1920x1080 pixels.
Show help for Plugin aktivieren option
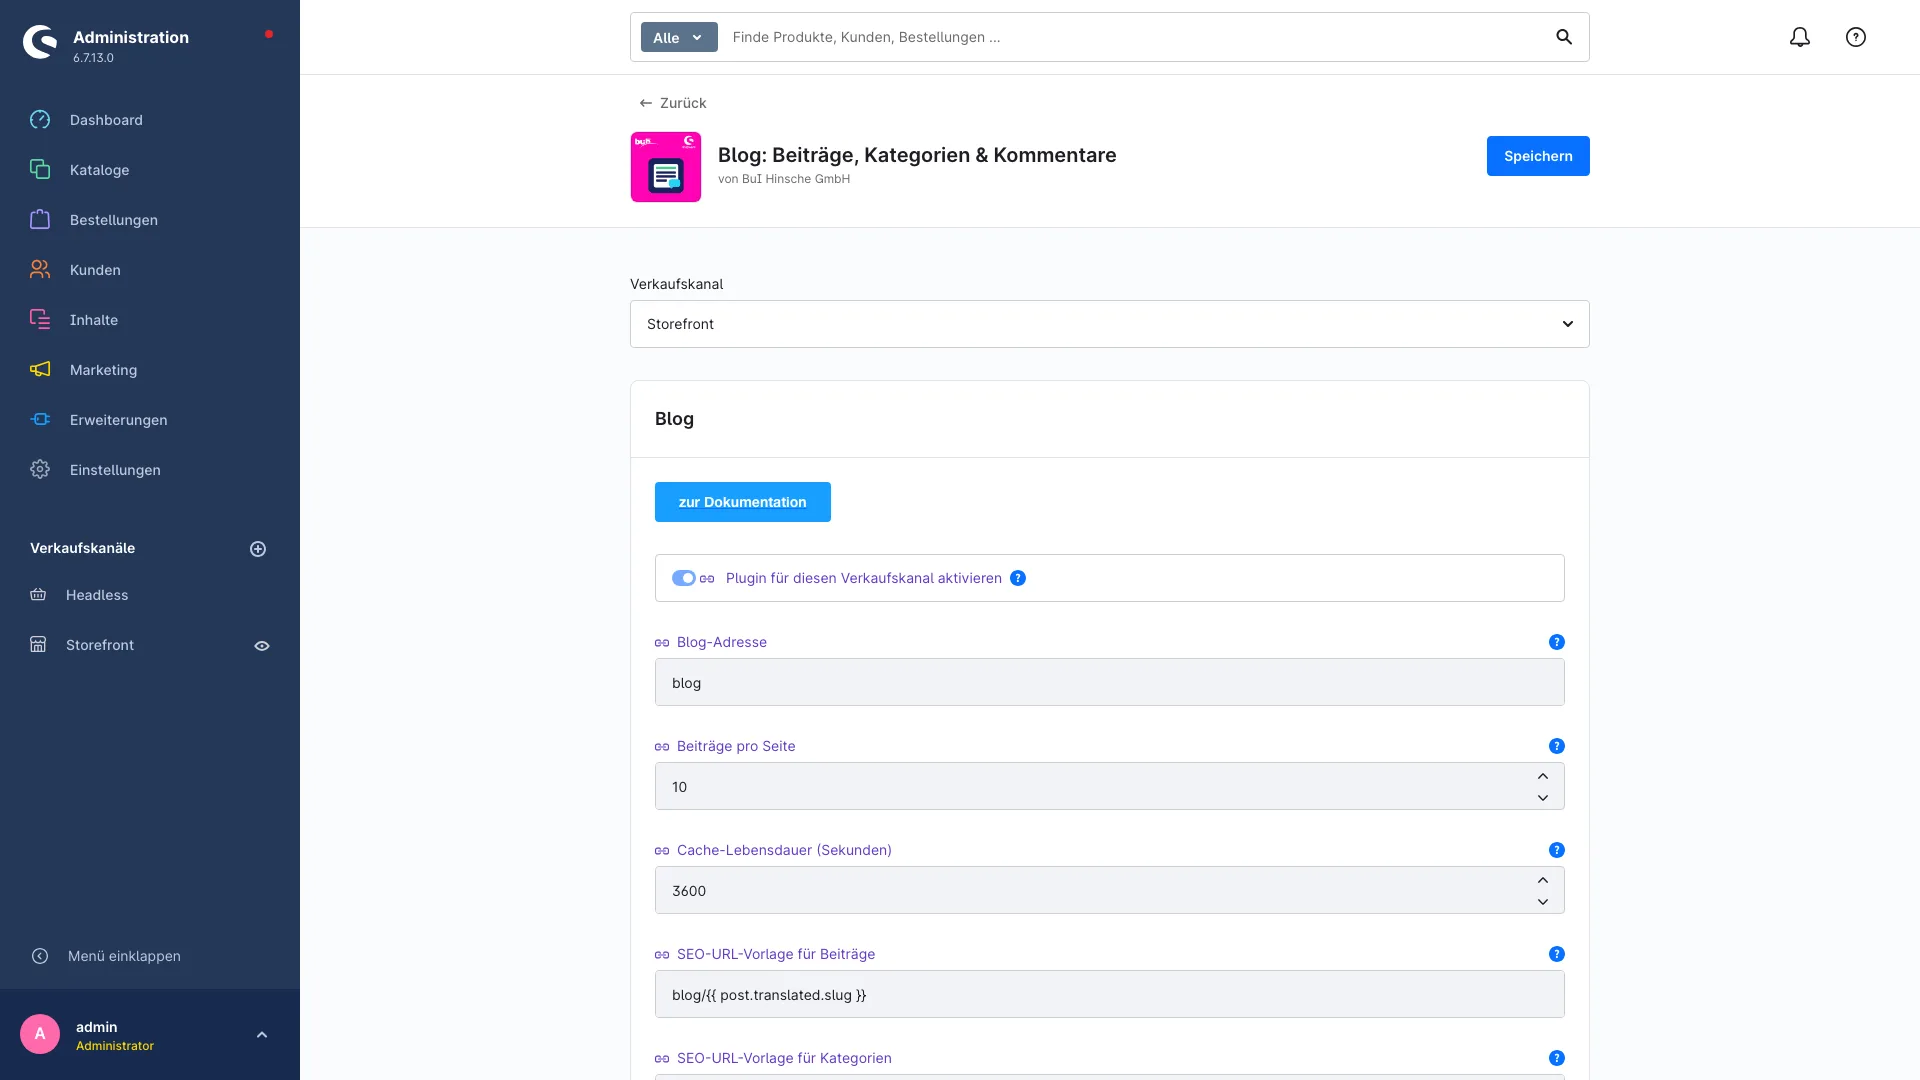click(1018, 578)
